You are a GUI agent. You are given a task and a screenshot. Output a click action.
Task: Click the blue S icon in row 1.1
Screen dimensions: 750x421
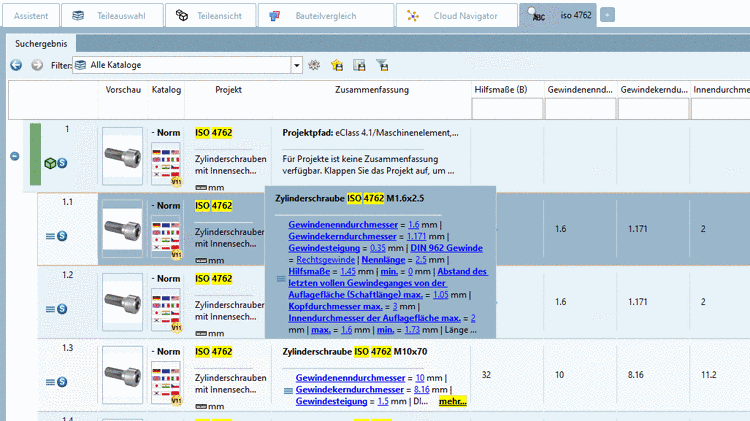tap(62, 236)
